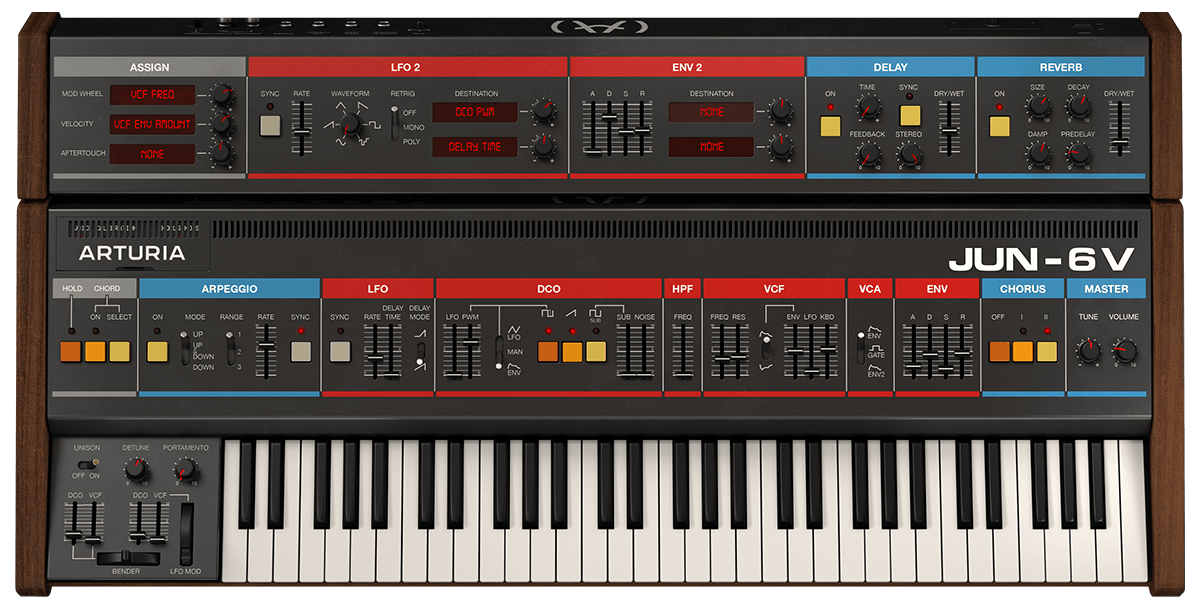Click the HPF FREQ slider
The height and width of the screenshot is (611, 1200).
coord(683,352)
